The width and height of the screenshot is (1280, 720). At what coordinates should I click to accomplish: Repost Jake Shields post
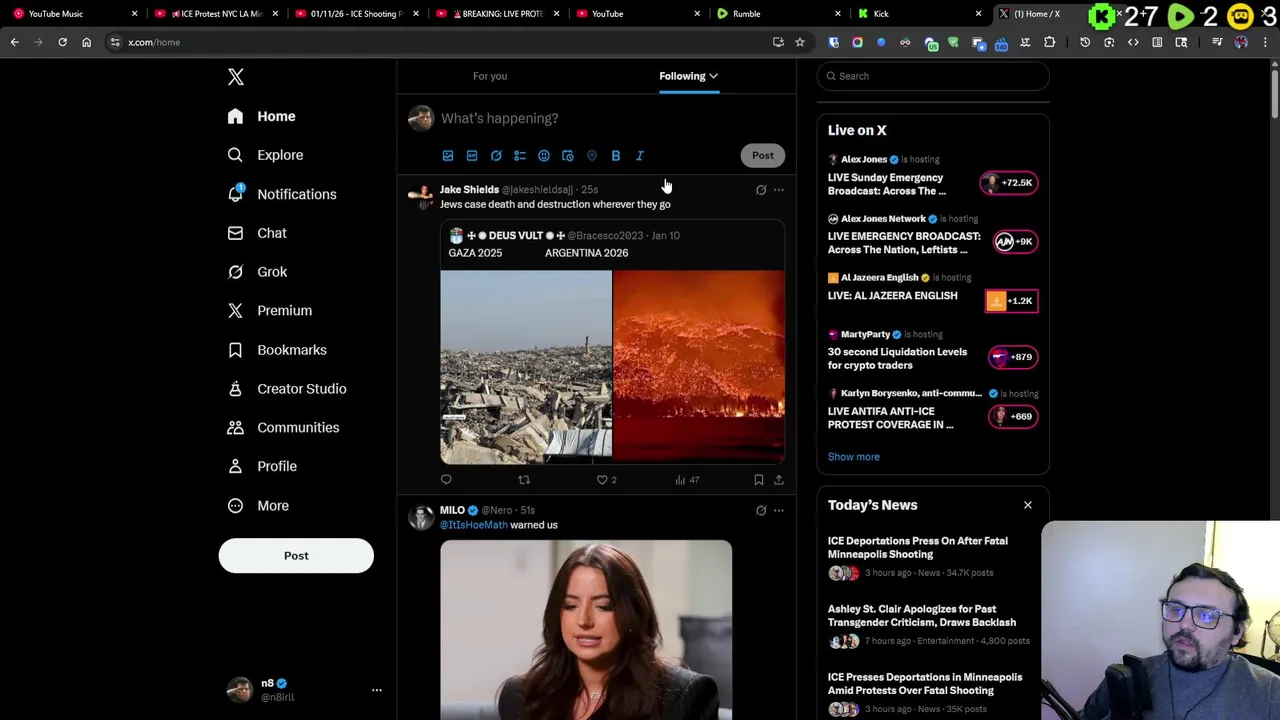[x=524, y=480]
